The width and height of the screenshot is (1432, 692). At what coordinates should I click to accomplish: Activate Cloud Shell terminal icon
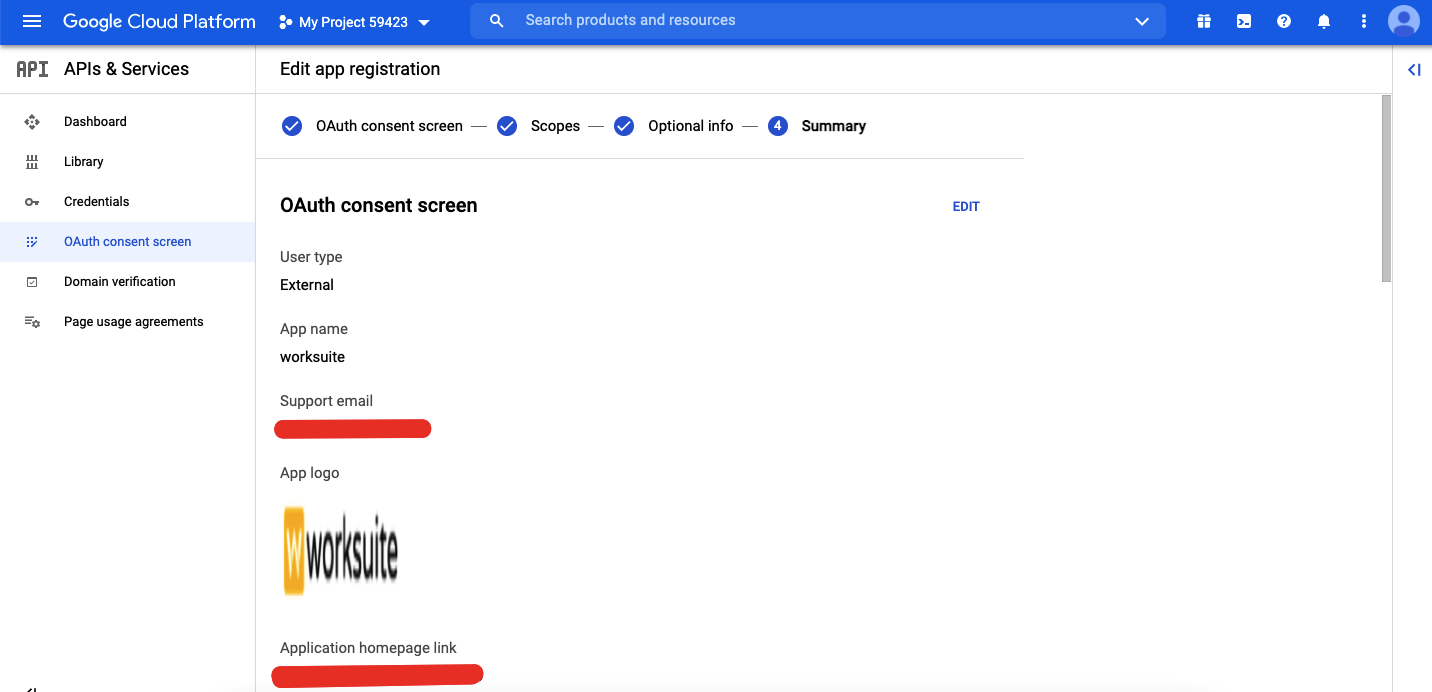pos(1244,21)
